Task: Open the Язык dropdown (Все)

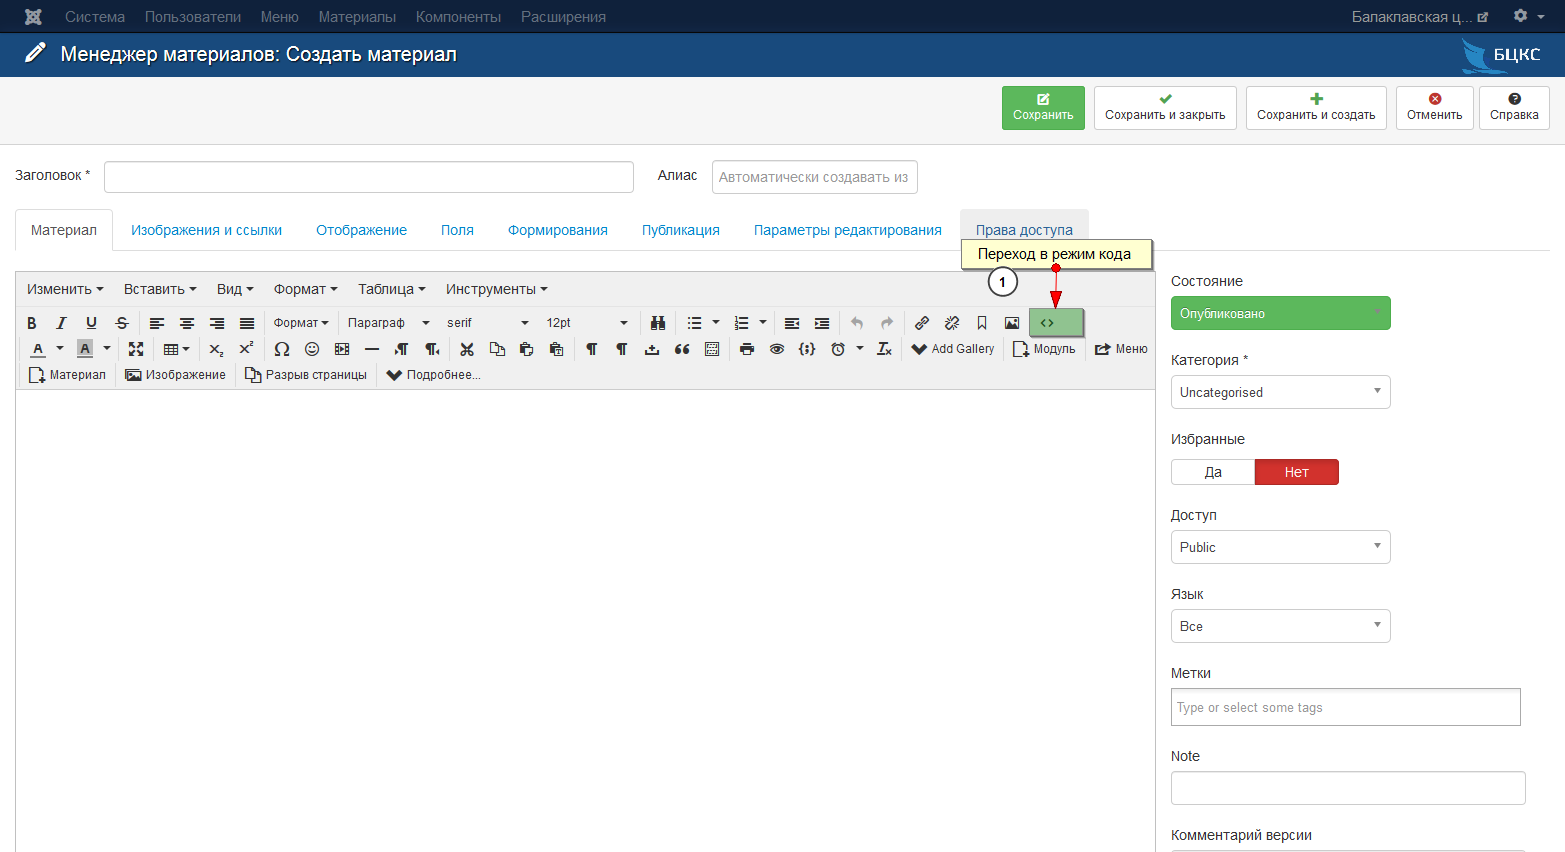Action: pyautogui.click(x=1281, y=626)
